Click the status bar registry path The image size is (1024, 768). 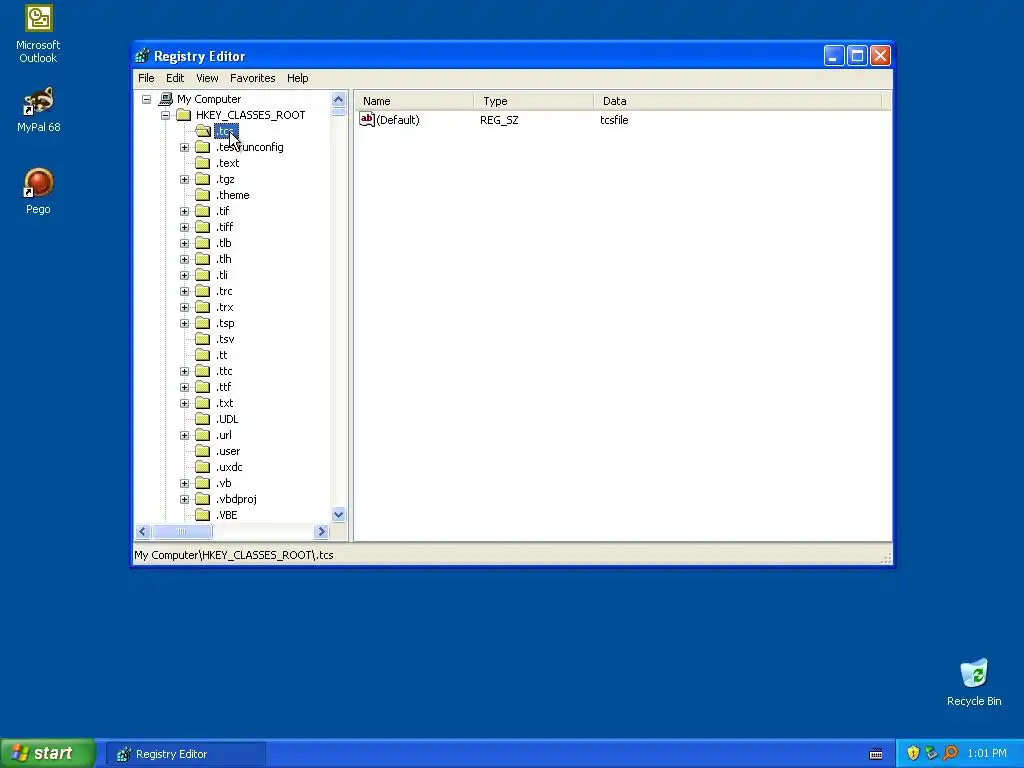pos(234,554)
